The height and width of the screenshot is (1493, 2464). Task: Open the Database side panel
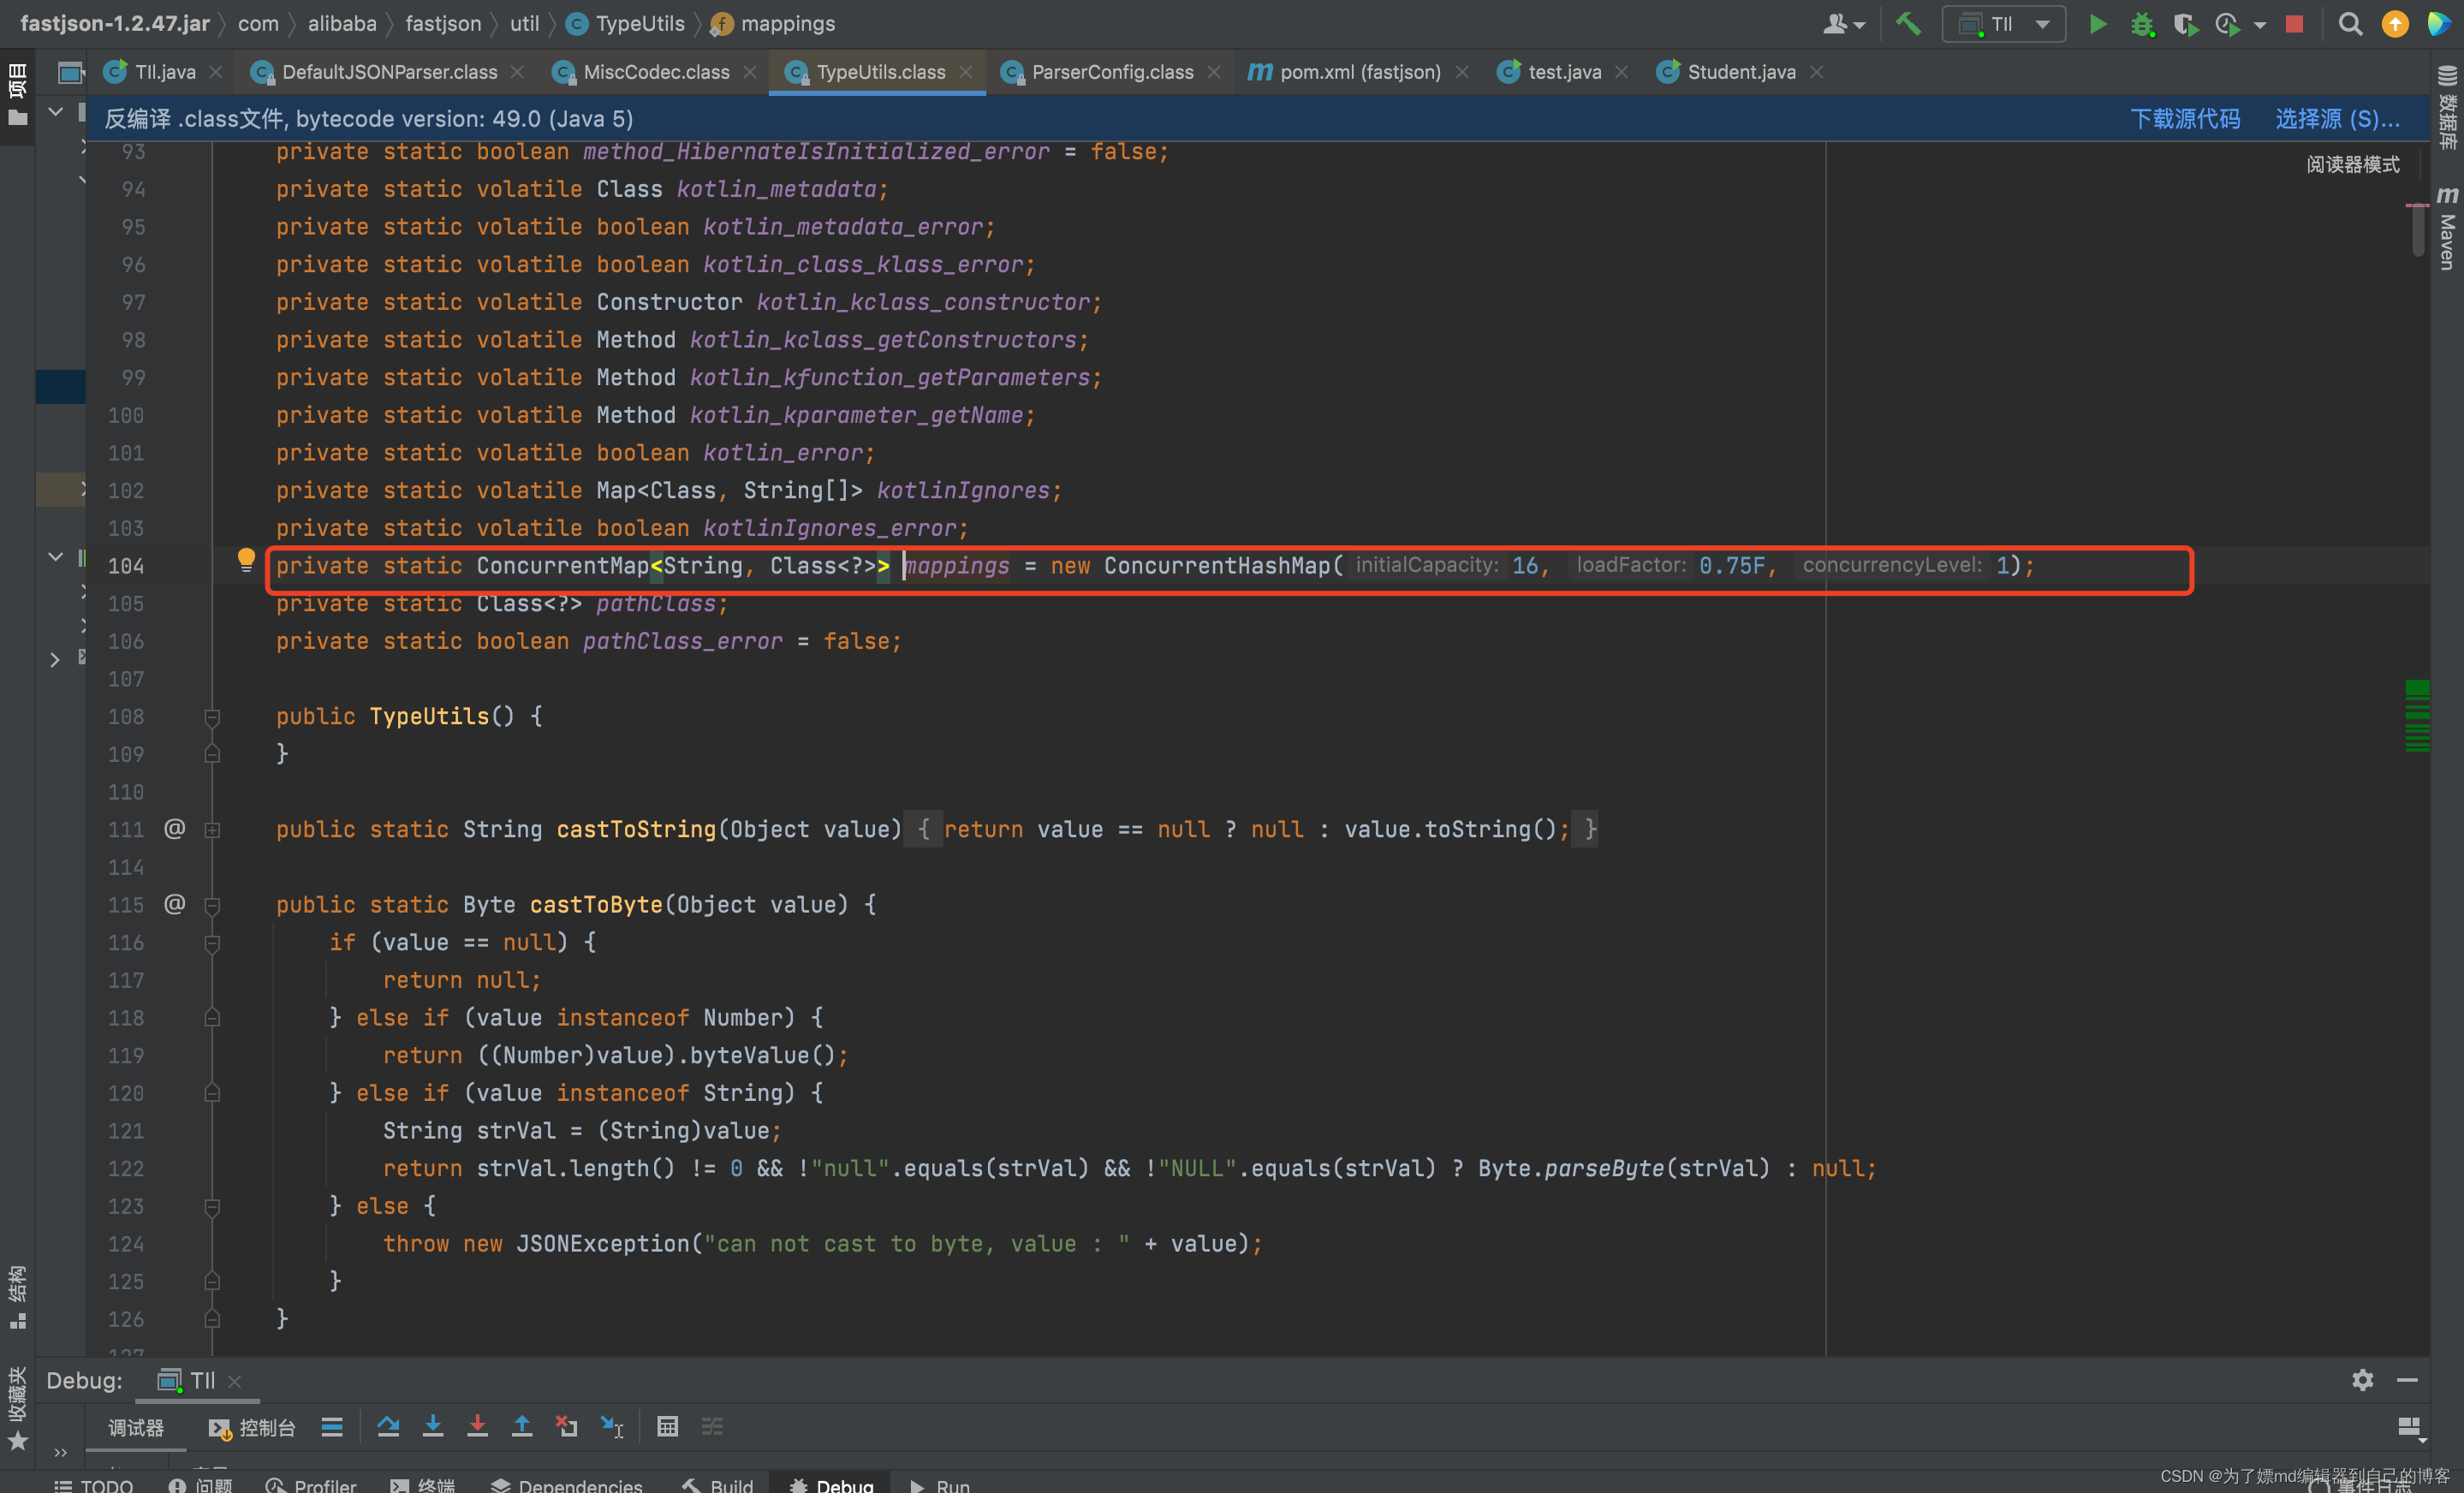click(2447, 107)
